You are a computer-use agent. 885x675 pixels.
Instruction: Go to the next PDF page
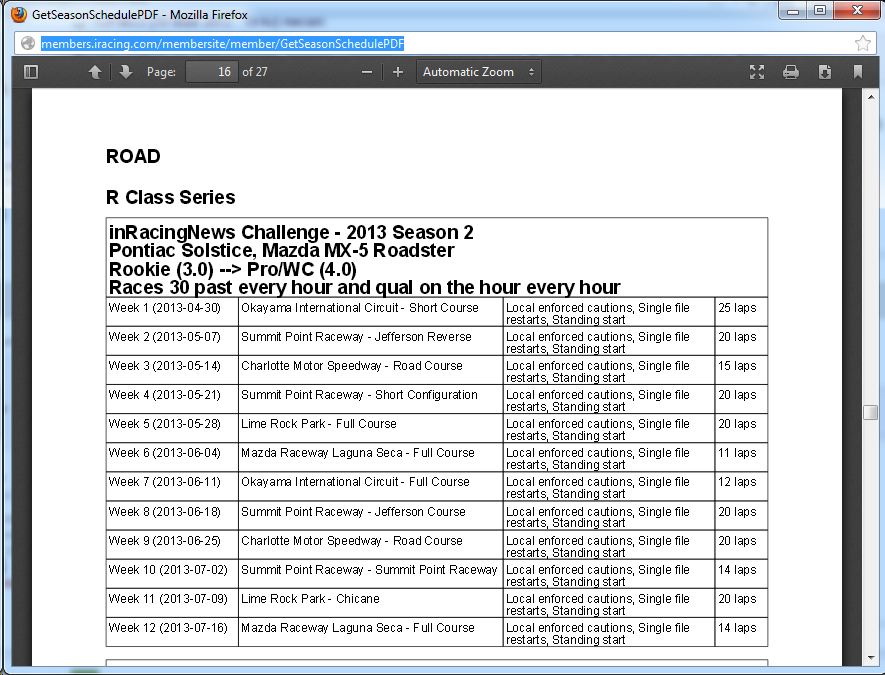[125, 72]
